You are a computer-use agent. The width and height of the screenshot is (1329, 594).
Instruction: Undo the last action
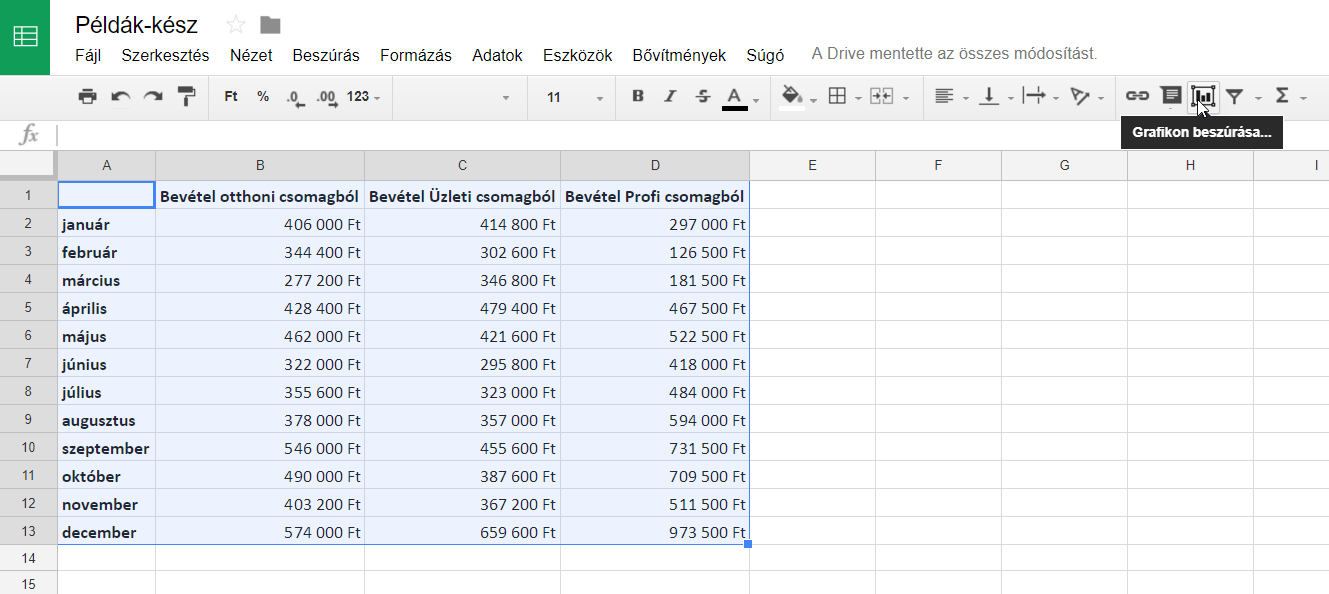point(120,97)
